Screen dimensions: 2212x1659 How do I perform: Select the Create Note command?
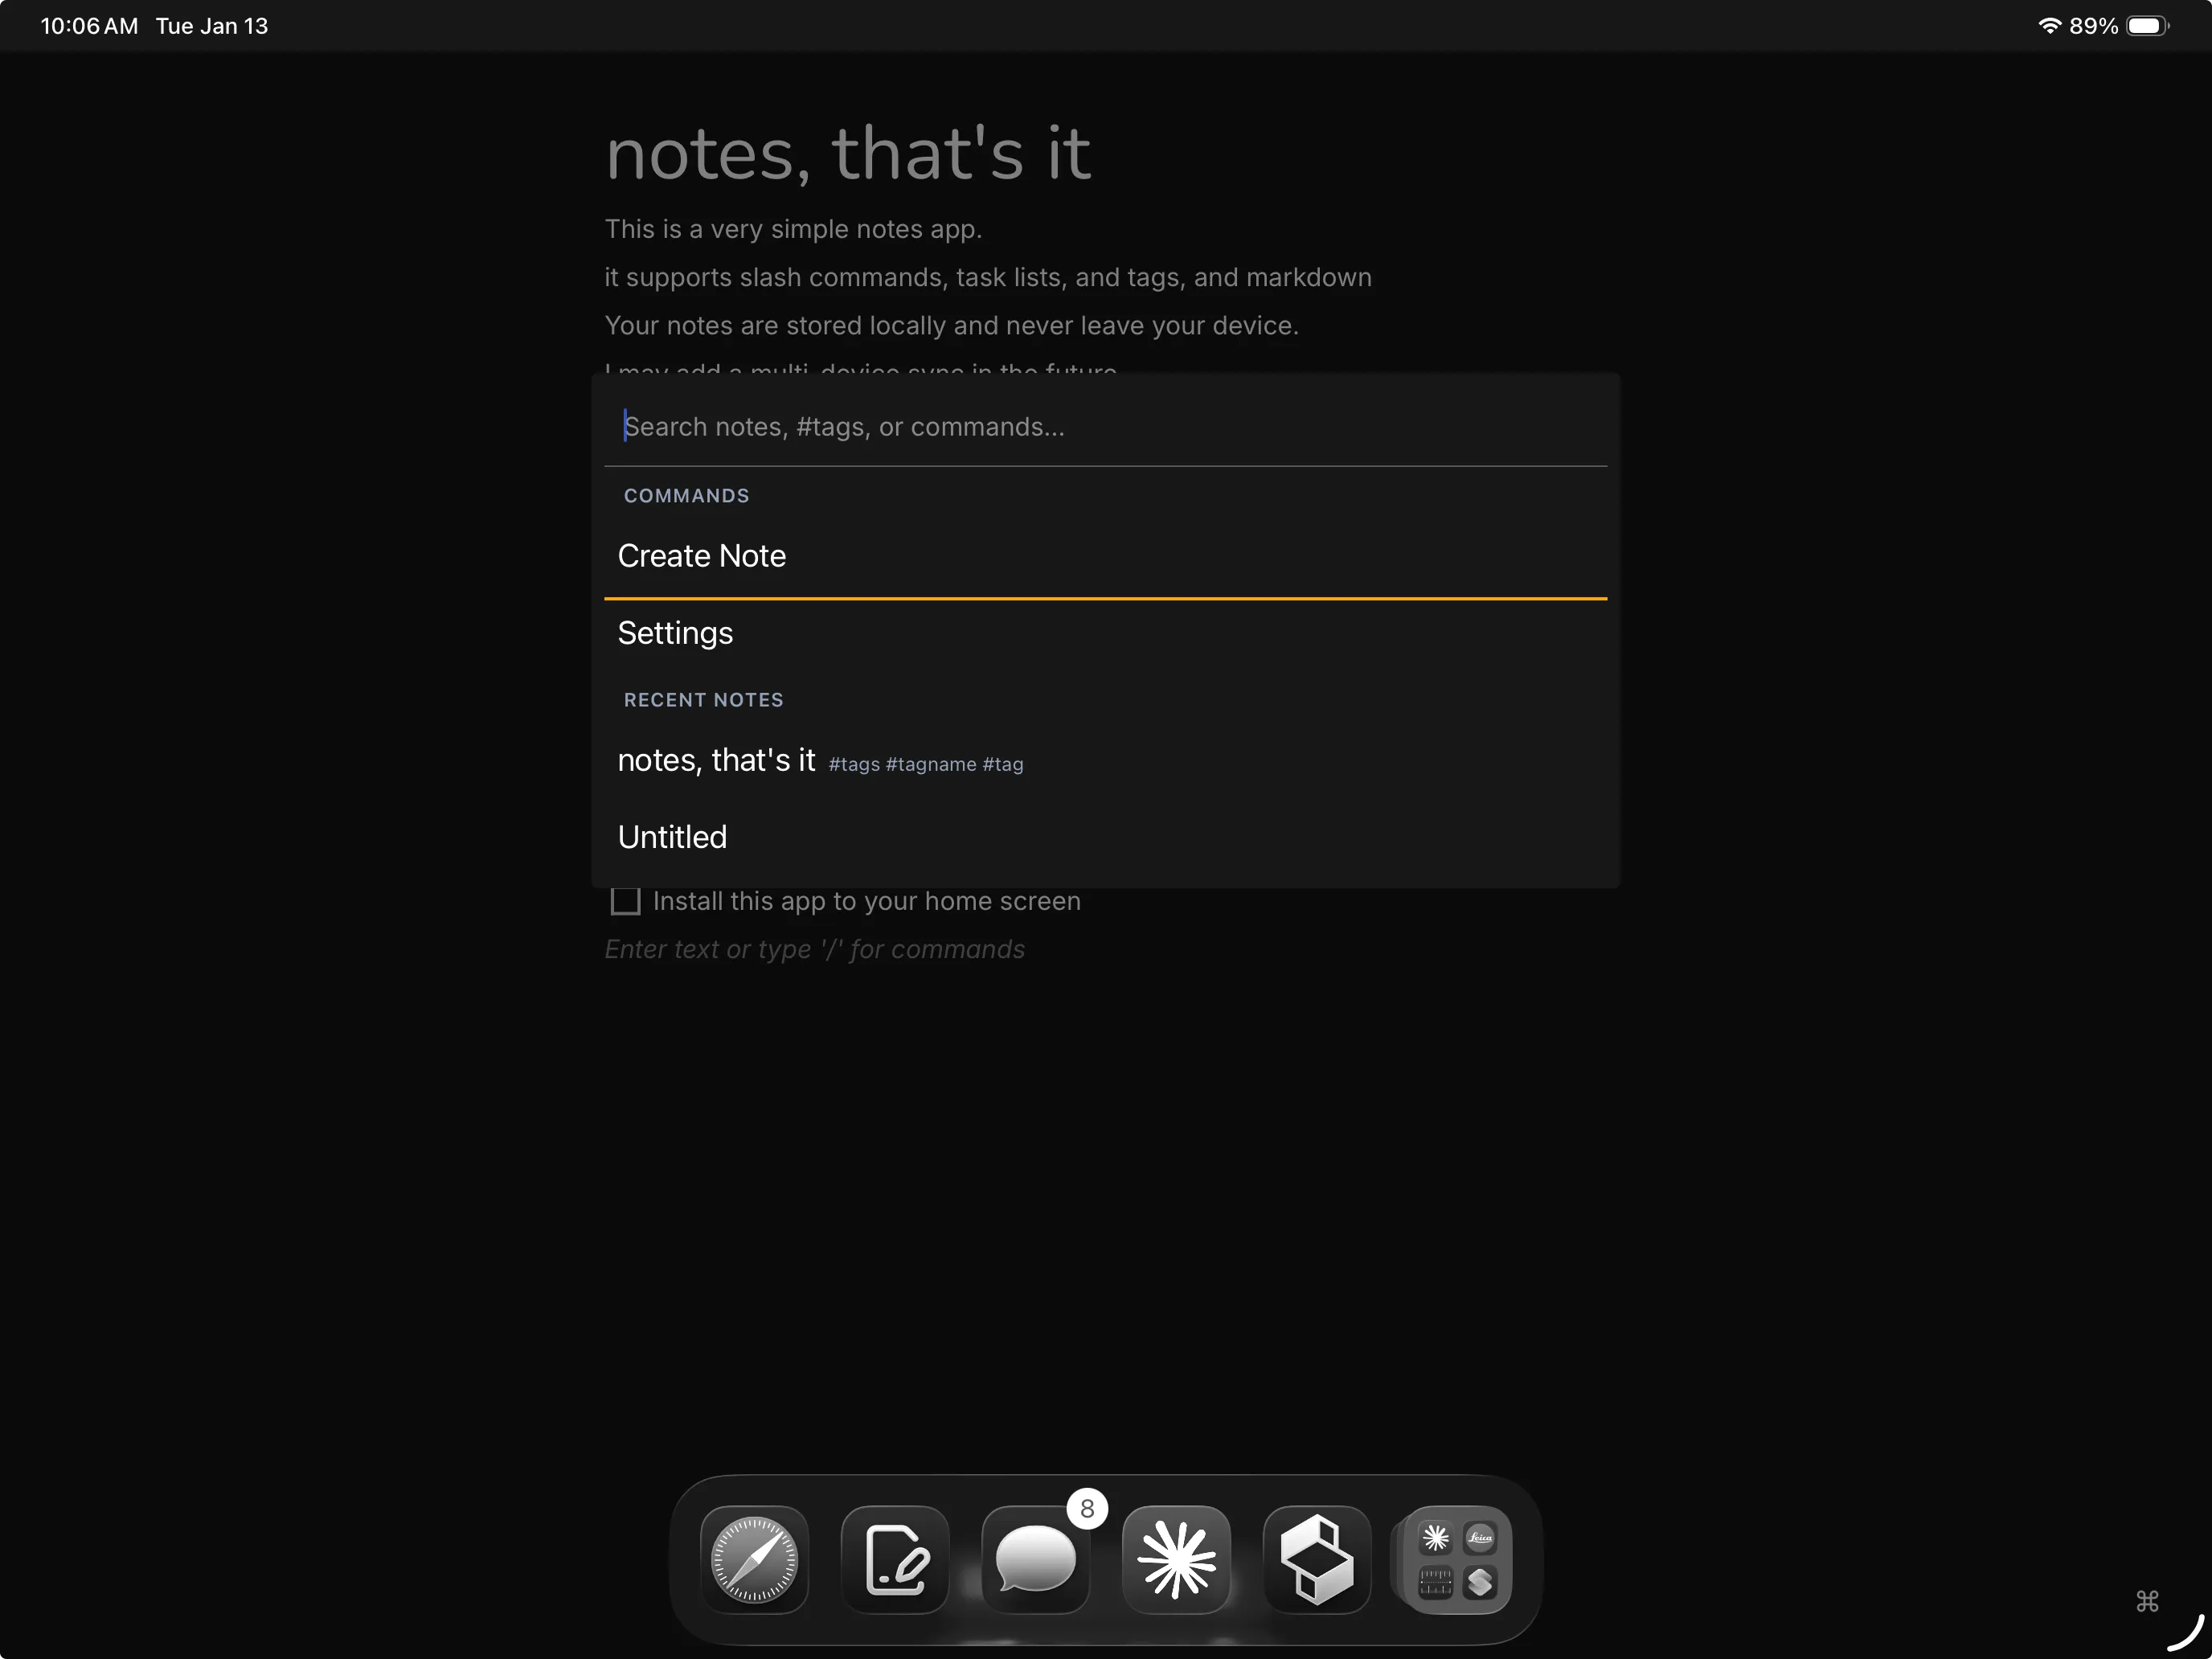(702, 556)
